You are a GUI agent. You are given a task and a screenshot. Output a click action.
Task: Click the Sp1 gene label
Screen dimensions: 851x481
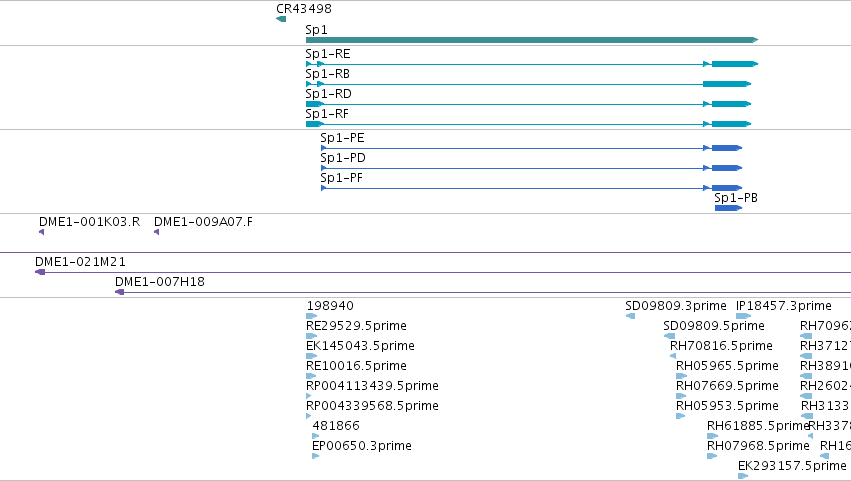[x=316, y=30]
